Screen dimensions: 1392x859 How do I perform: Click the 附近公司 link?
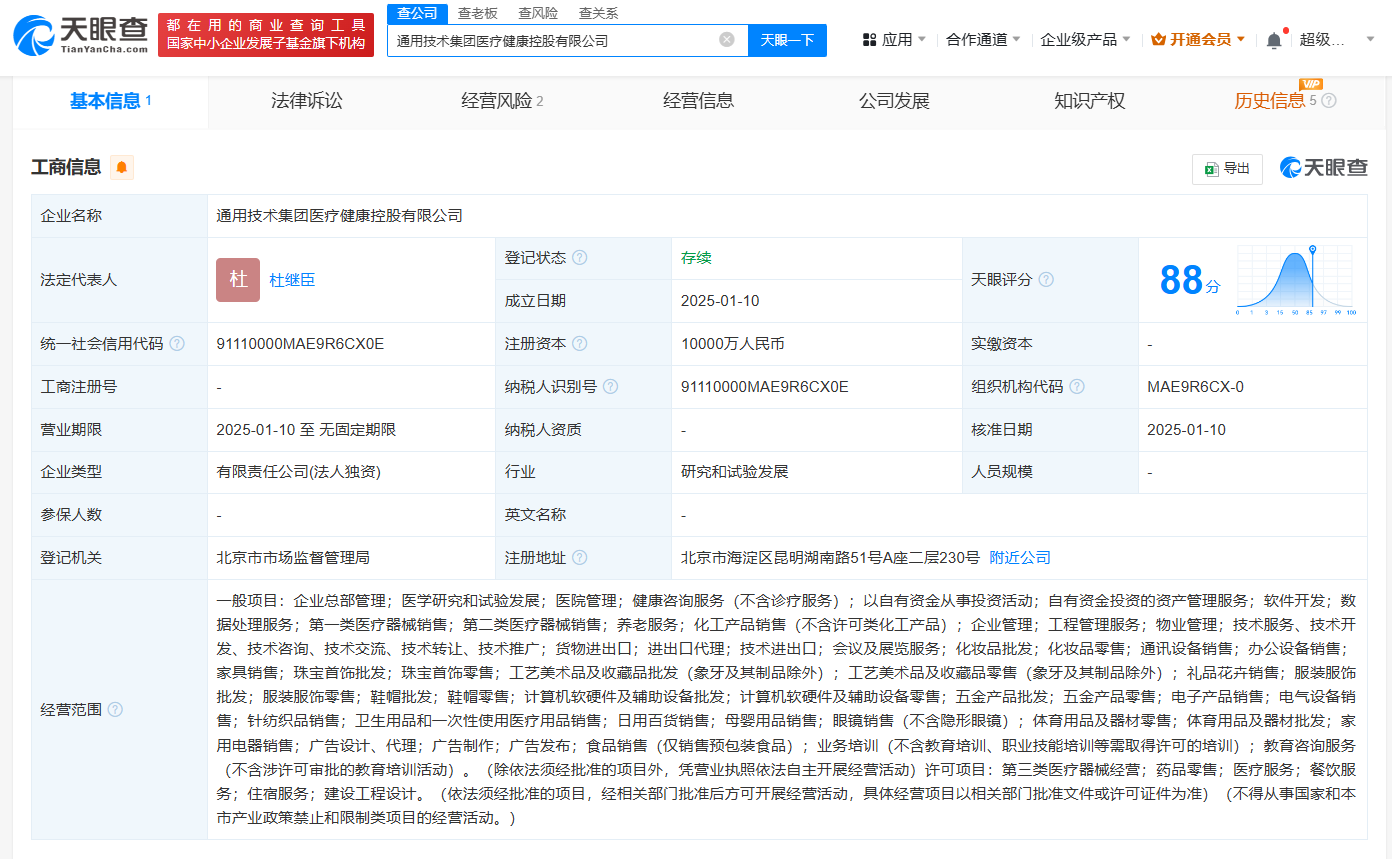pyautogui.click(x=1020, y=558)
